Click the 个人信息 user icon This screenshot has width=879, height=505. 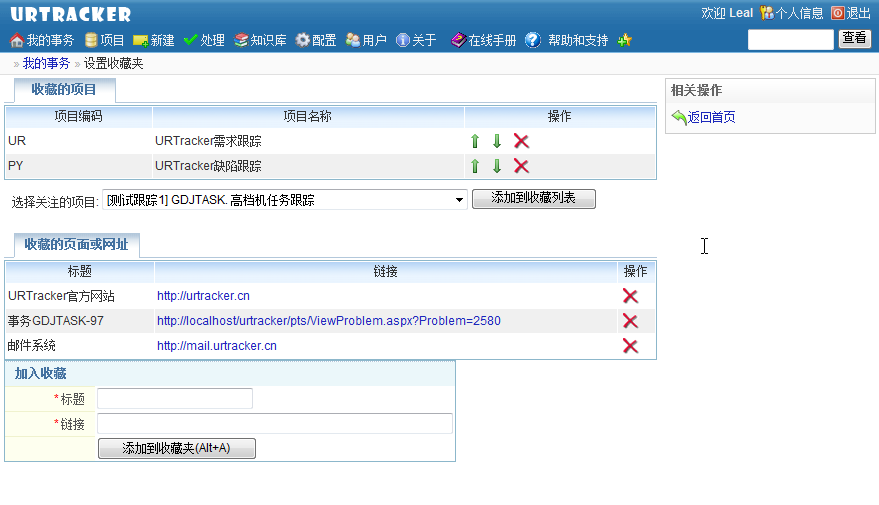(767, 13)
